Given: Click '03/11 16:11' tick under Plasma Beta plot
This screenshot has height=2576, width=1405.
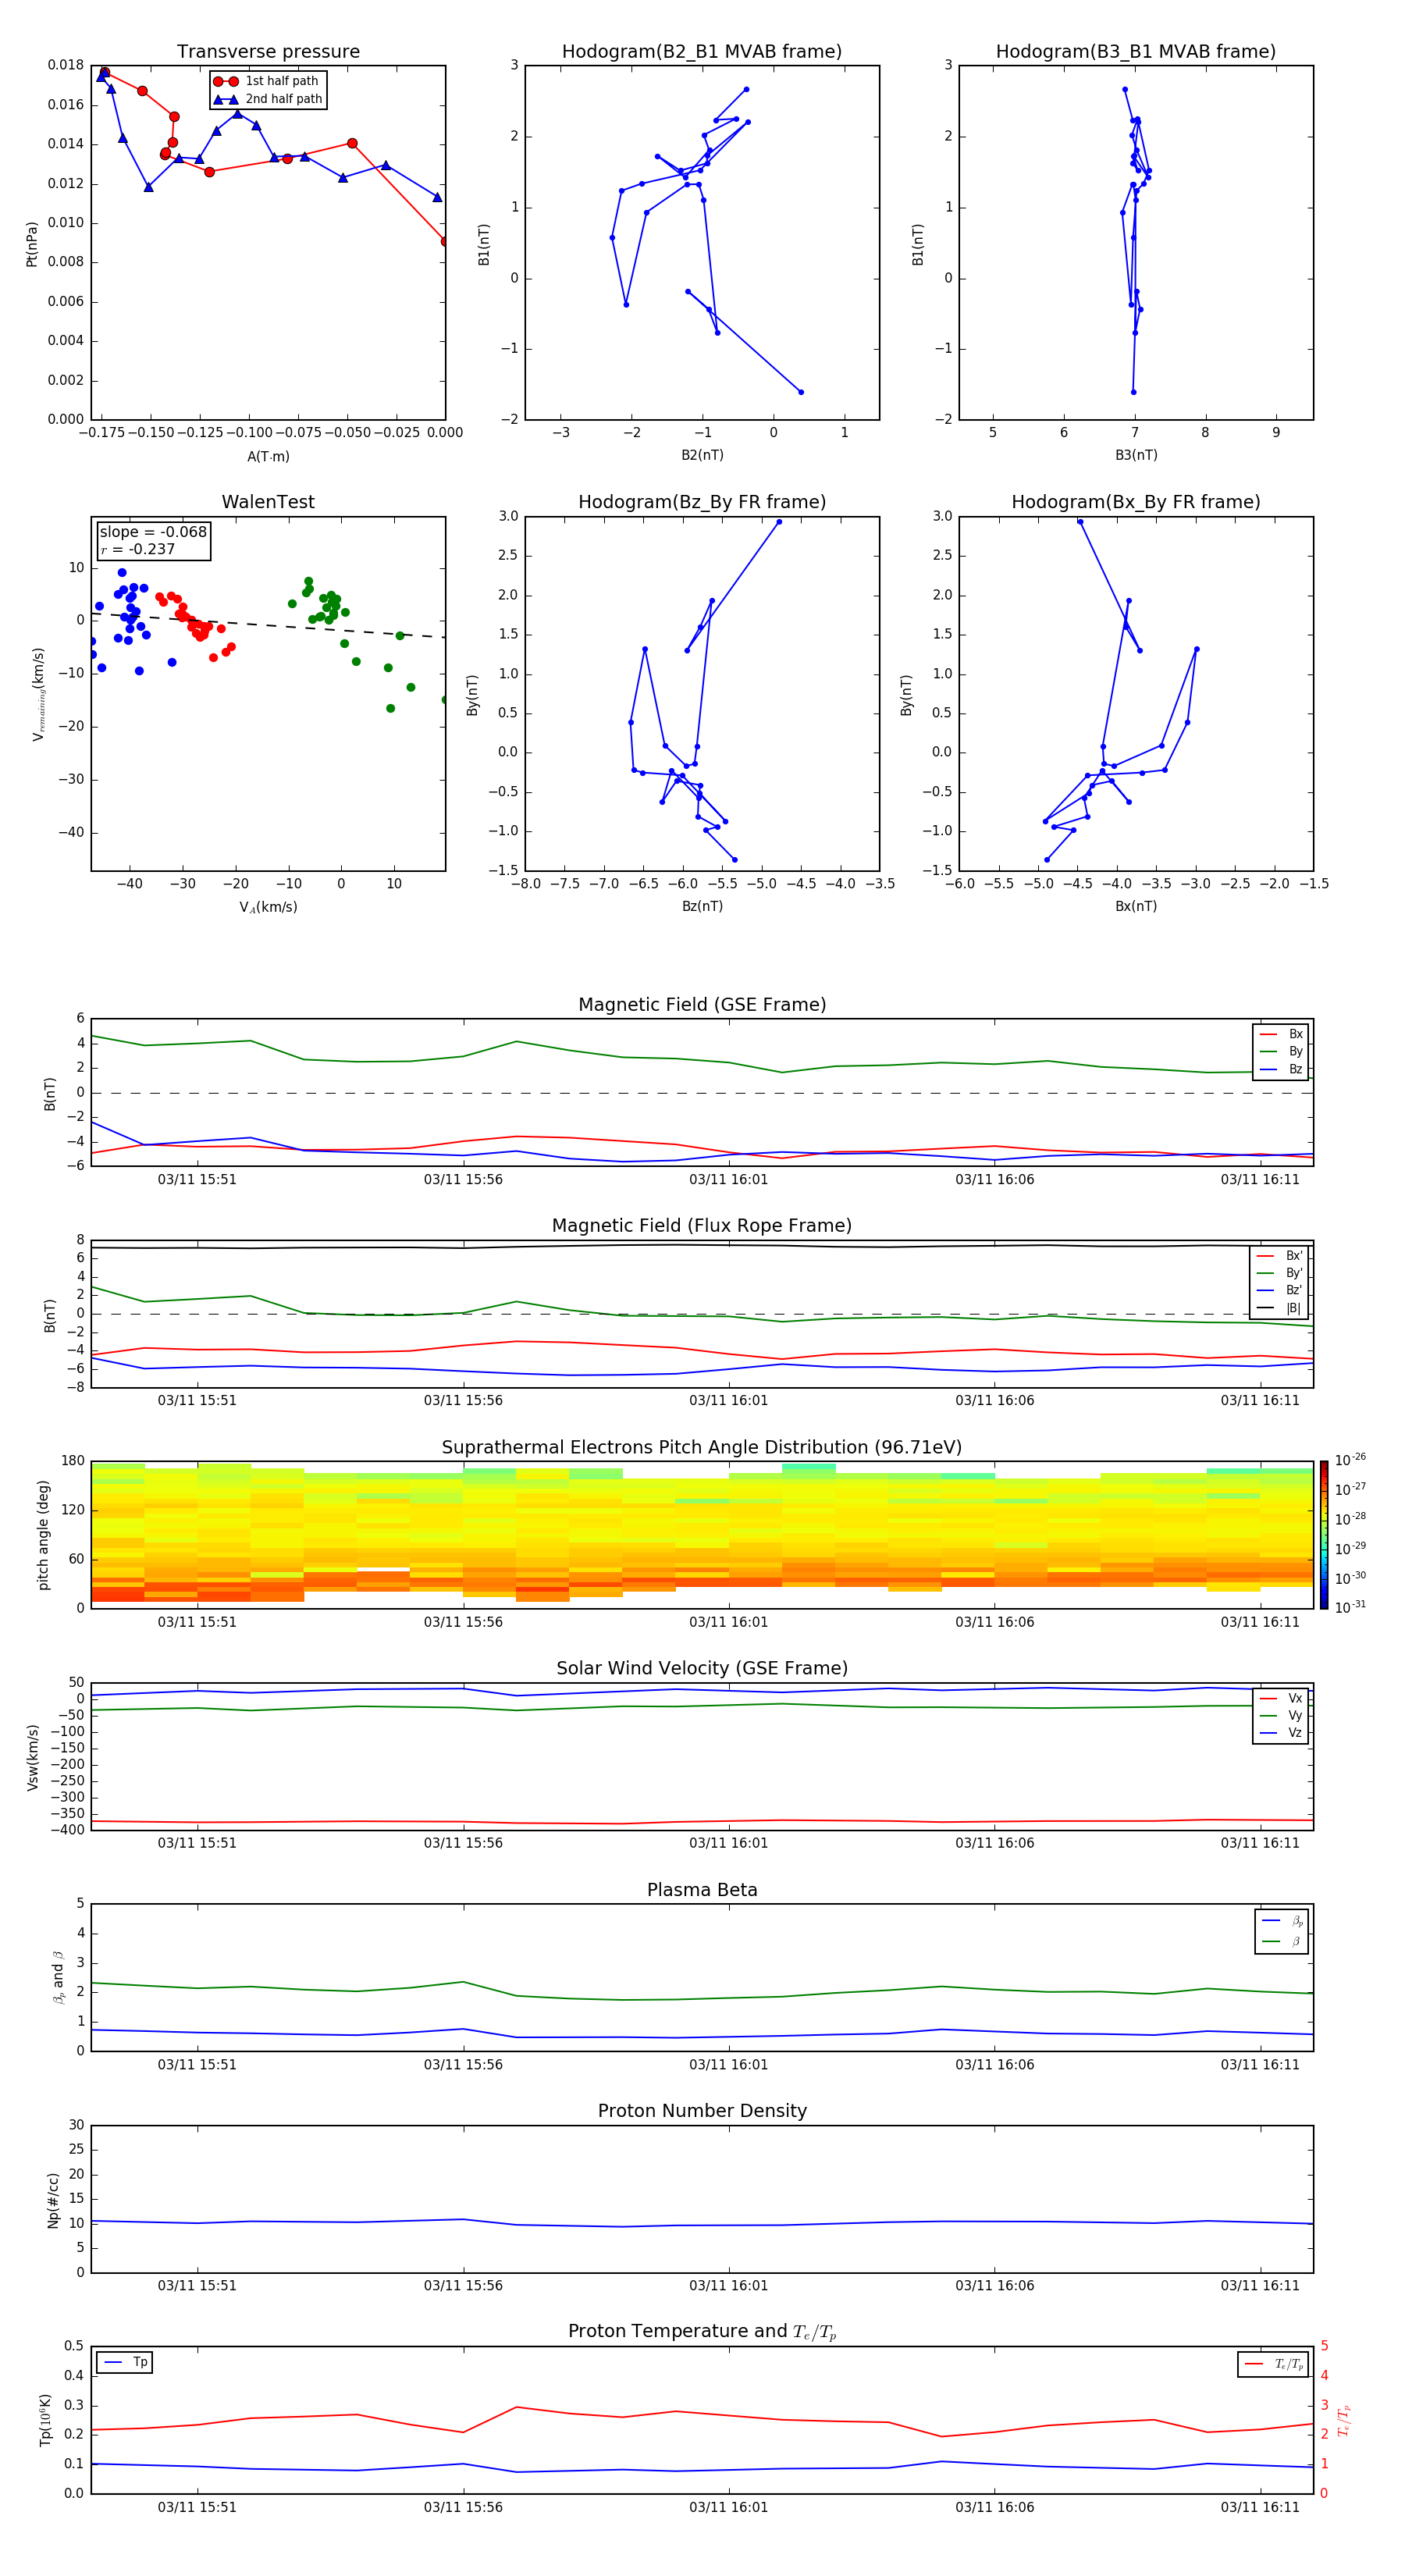Looking at the screenshot, I should click(1260, 2064).
